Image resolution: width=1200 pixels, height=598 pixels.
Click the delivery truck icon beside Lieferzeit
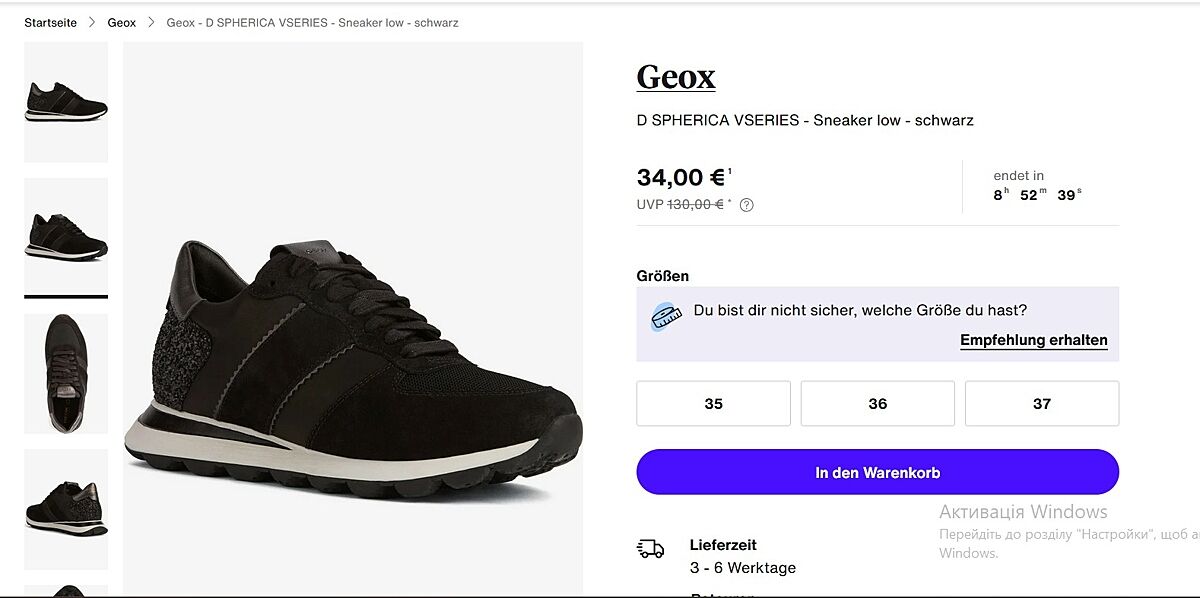point(650,548)
